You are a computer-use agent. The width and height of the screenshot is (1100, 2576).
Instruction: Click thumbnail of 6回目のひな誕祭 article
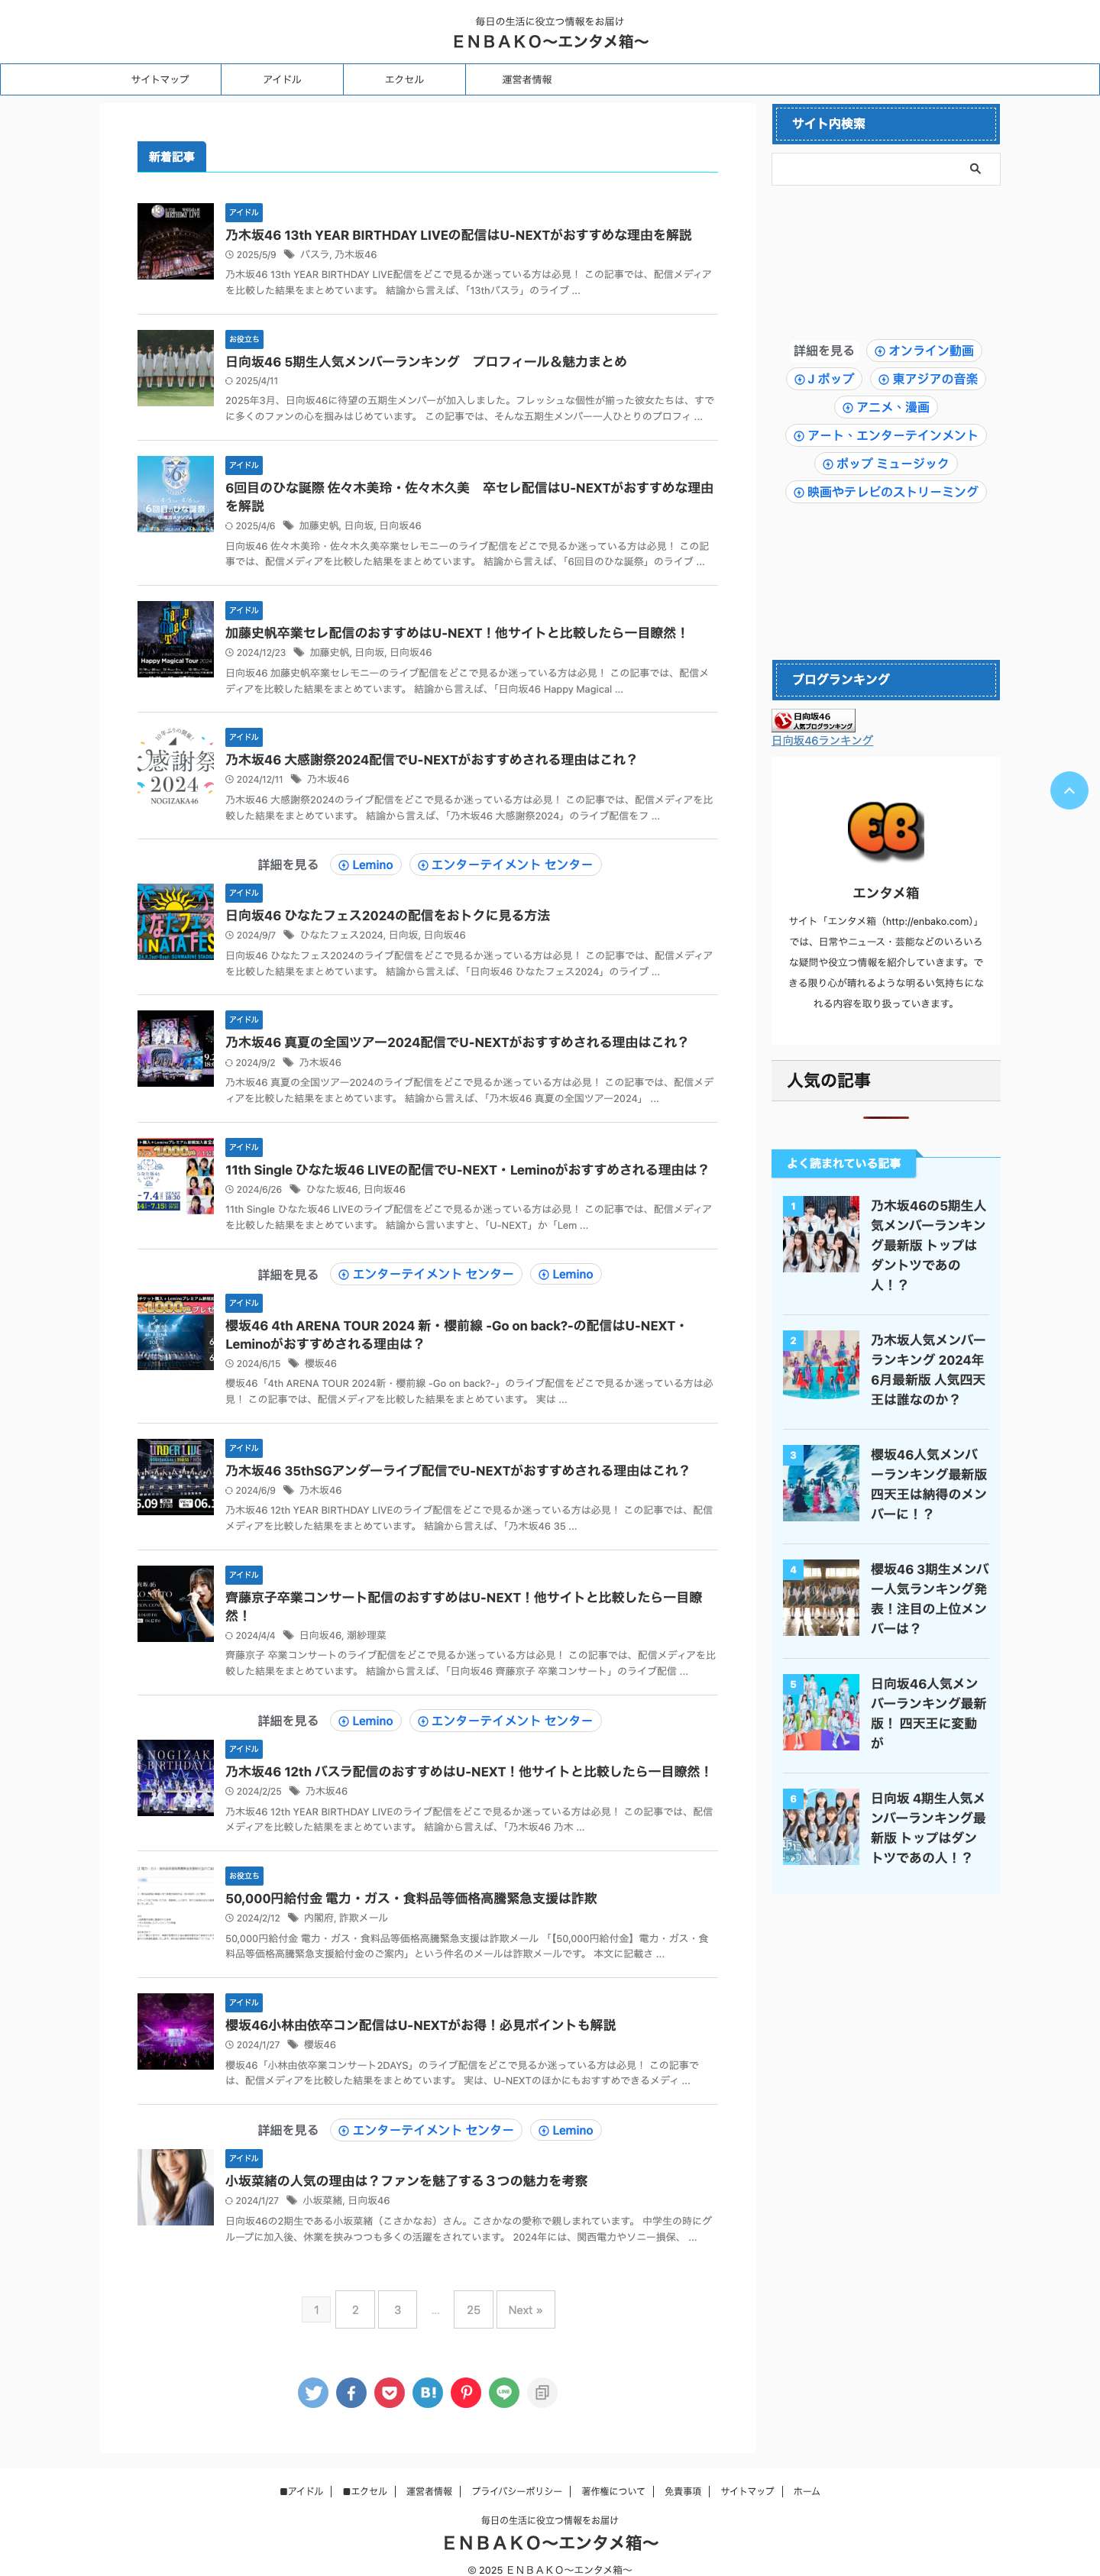175,494
